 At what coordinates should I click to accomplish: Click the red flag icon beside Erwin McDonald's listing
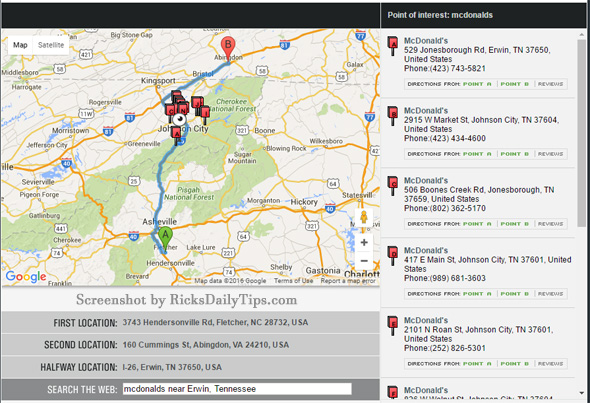[393, 46]
